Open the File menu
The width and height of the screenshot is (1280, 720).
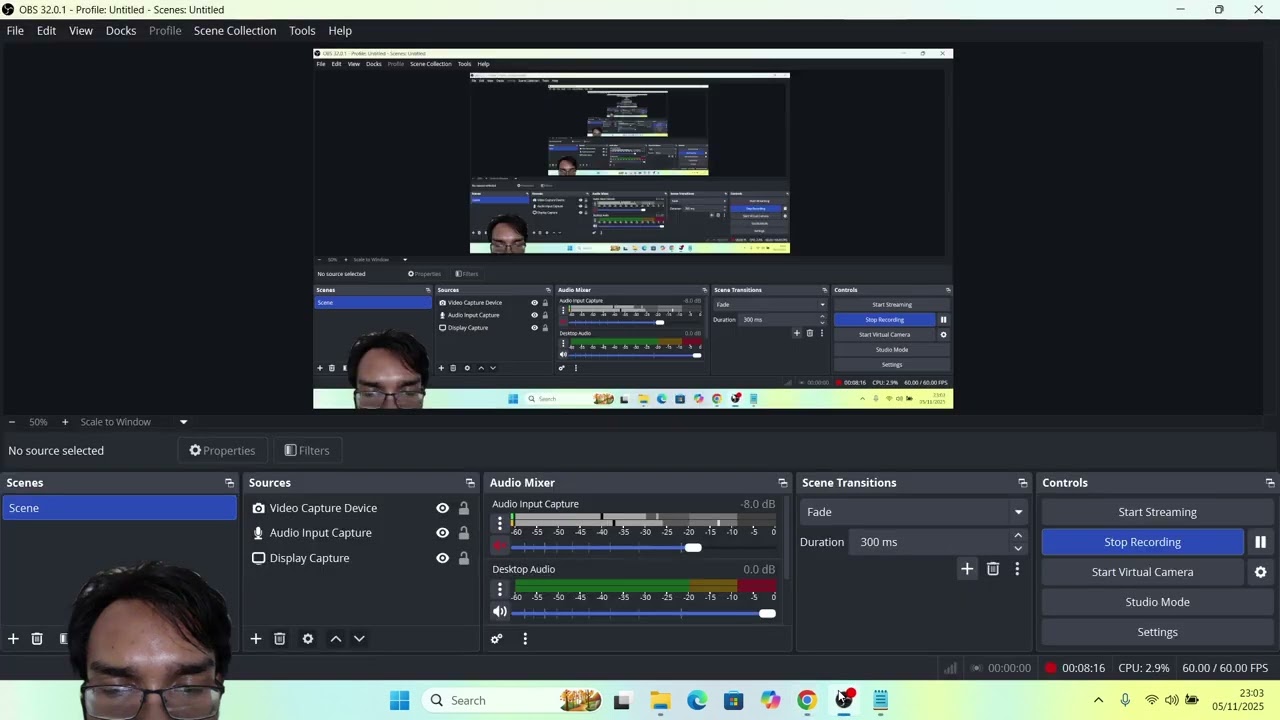point(15,31)
